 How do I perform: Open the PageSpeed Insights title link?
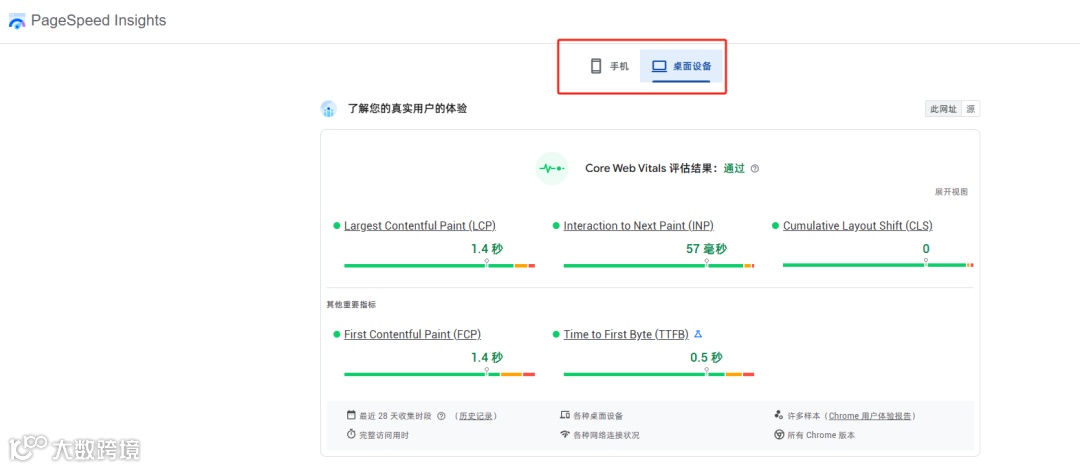(98, 21)
